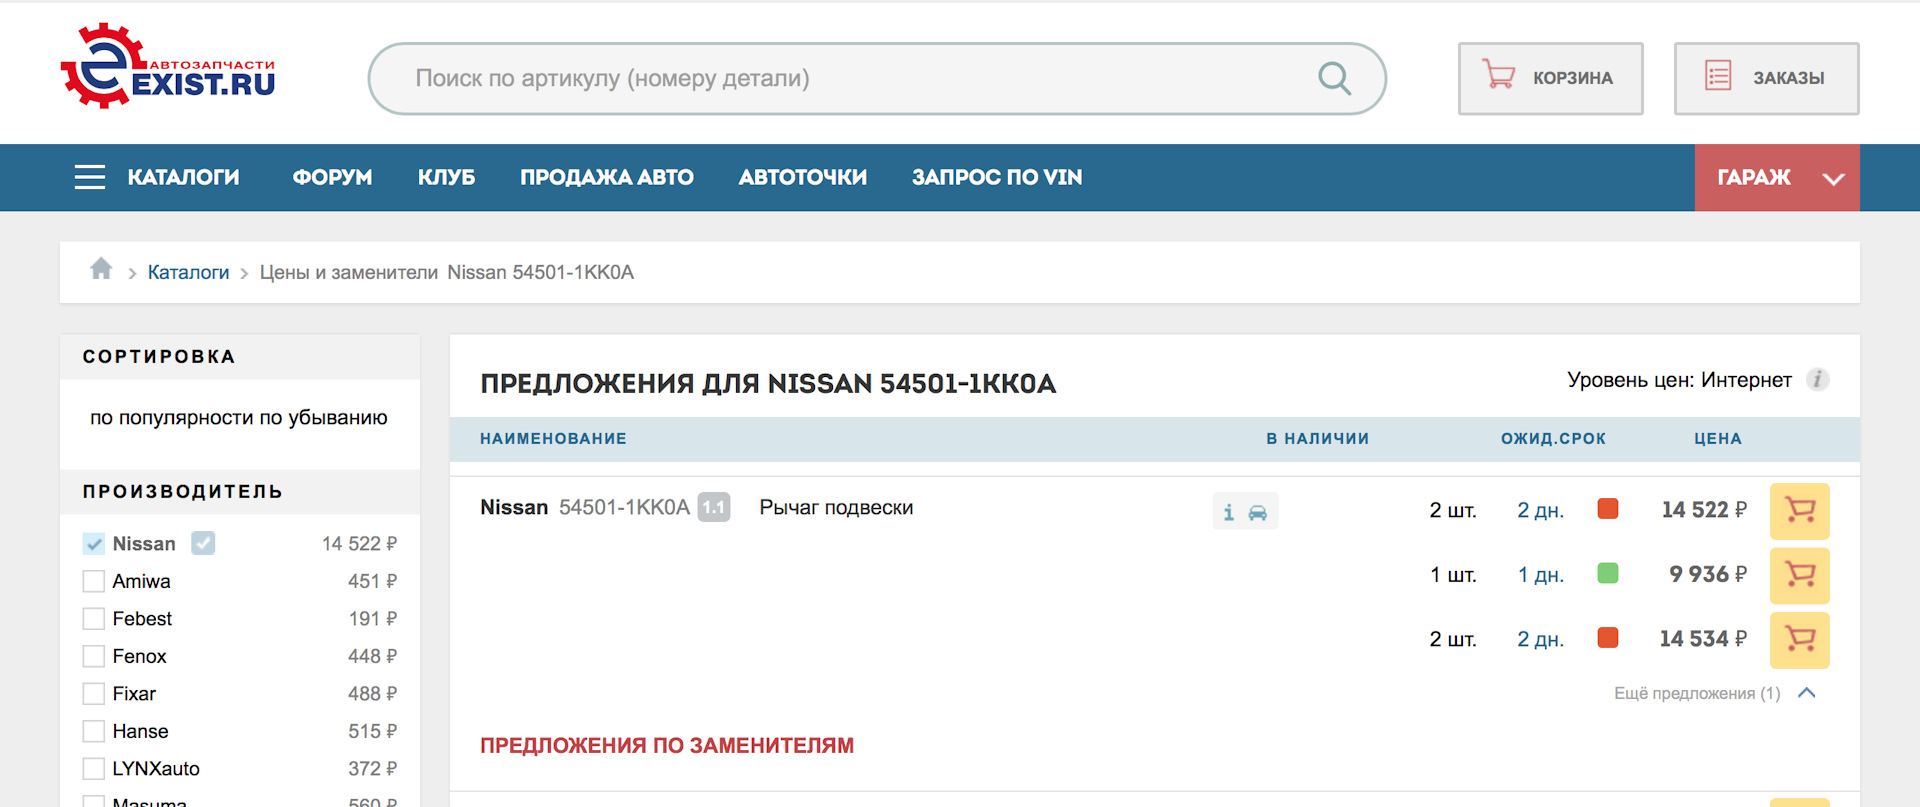Click the home breadcrumb icon

tap(101, 269)
